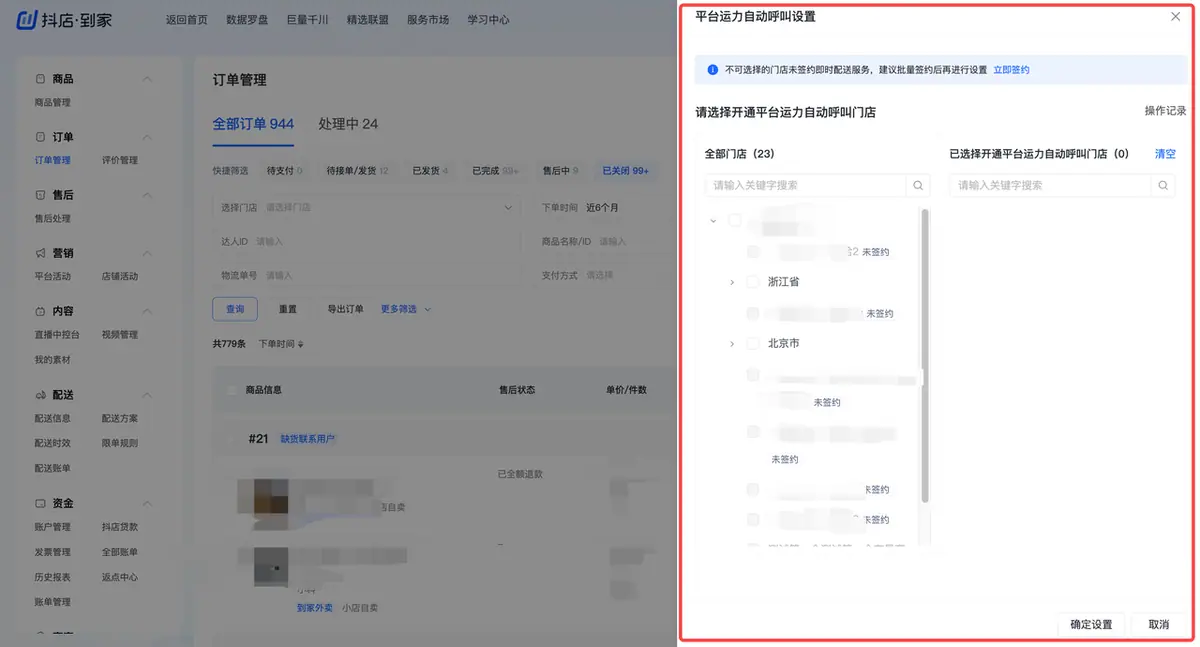The width and height of the screenshot is (1200, 647).
Task: Click the 营销 megaphone sidebar icon
Action: 40,253
